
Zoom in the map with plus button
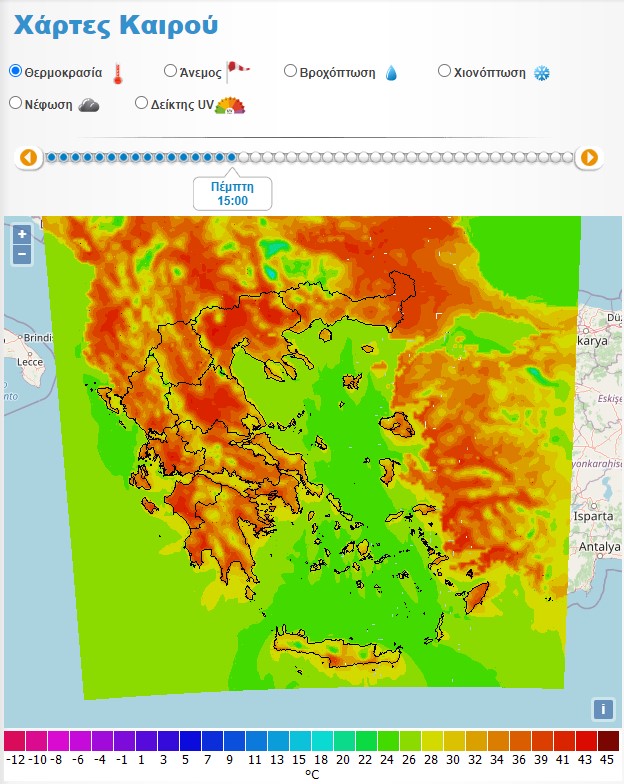[22, 234]
